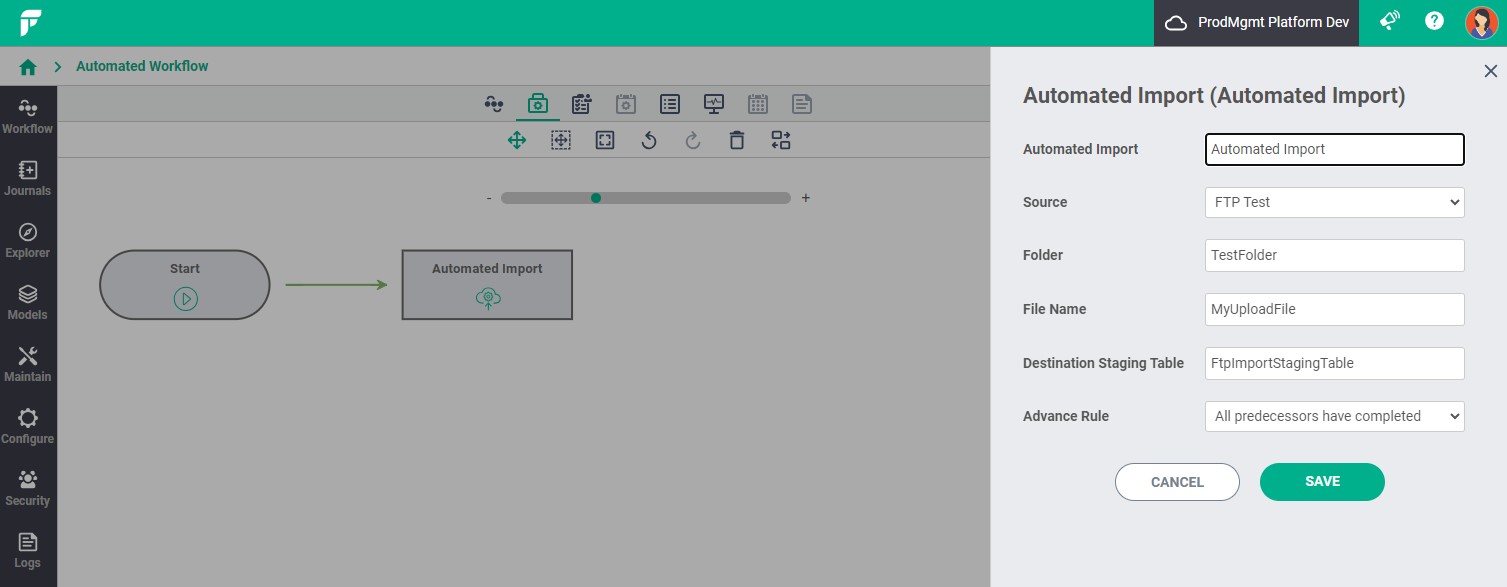Open the Workflow section in the sidebar
The height and width of the screenshot is (587, 1507).
tap(28, 116)
